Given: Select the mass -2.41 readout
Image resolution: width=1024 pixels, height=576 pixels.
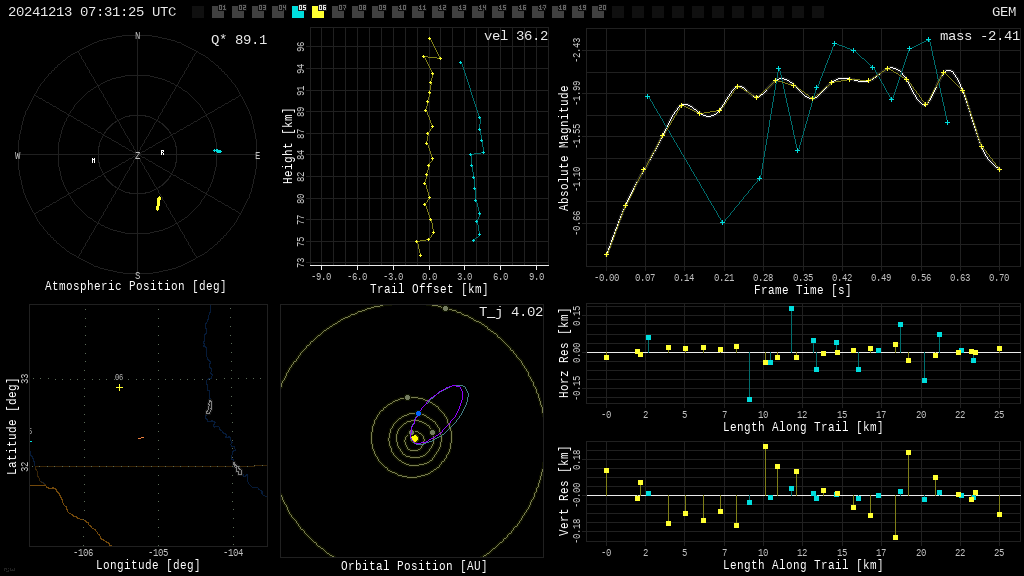Looking at the screenshot, I should coord(979,36).
